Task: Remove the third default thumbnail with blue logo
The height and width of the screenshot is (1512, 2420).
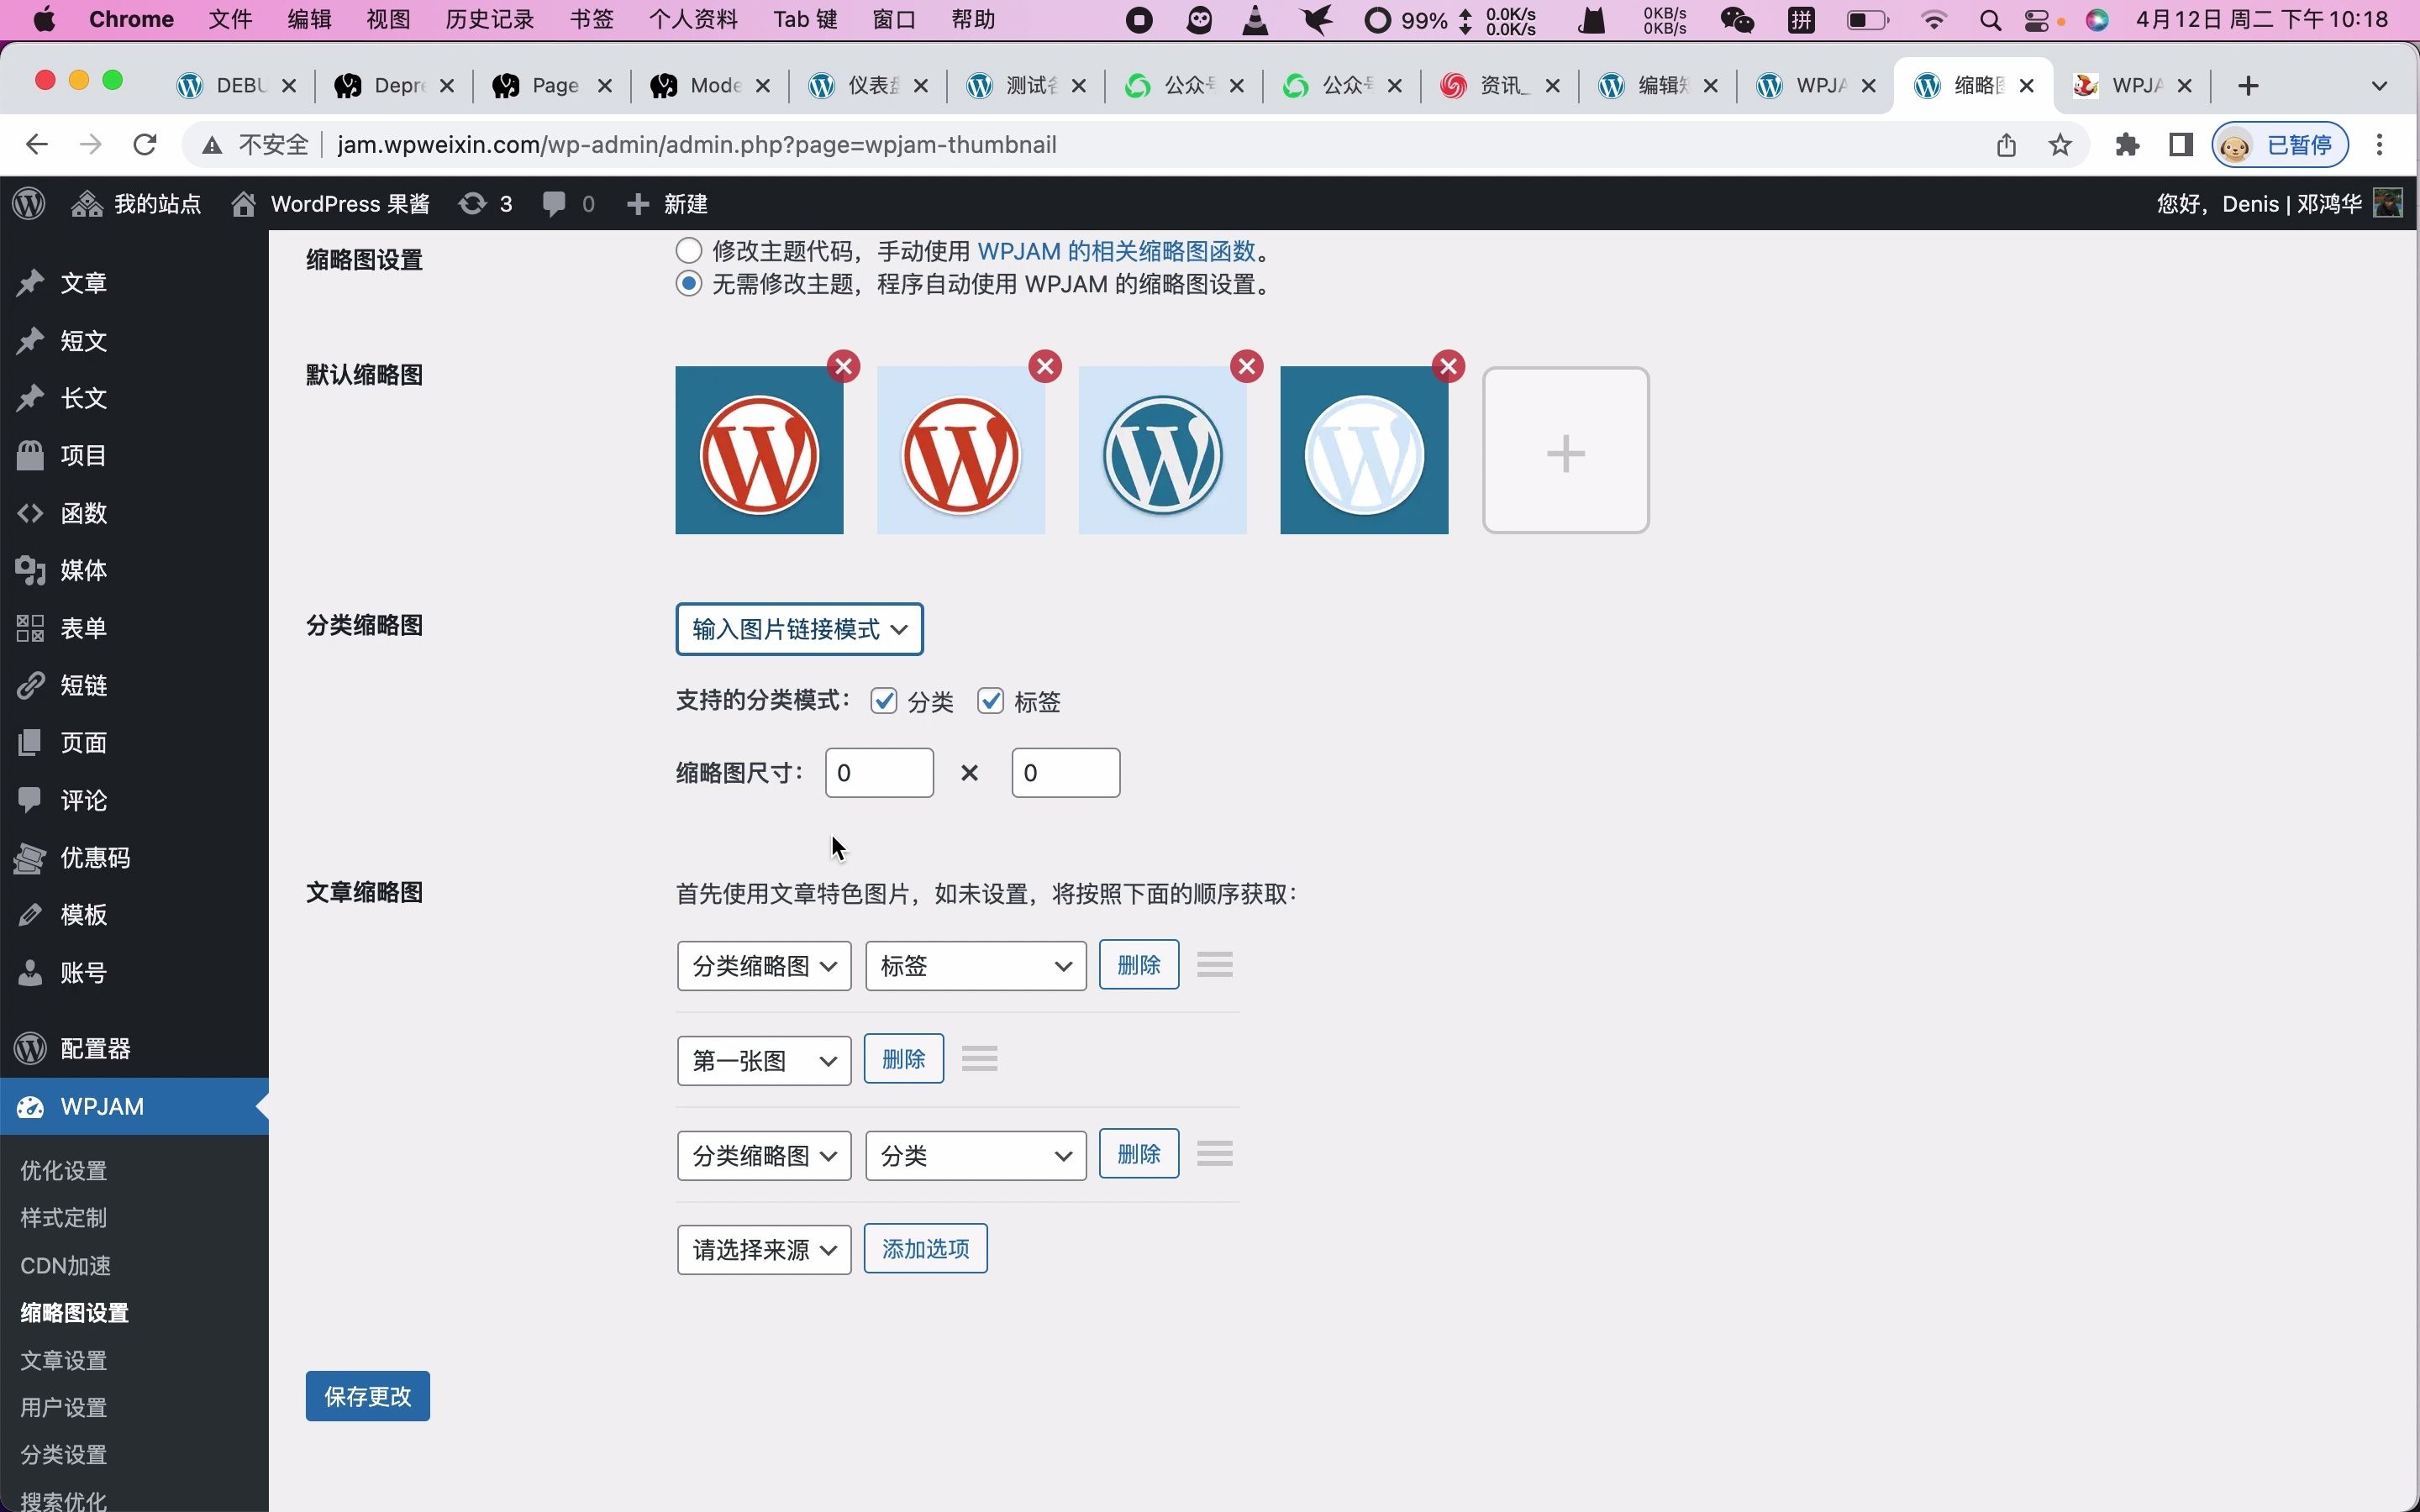Action: pos(1247,366)
